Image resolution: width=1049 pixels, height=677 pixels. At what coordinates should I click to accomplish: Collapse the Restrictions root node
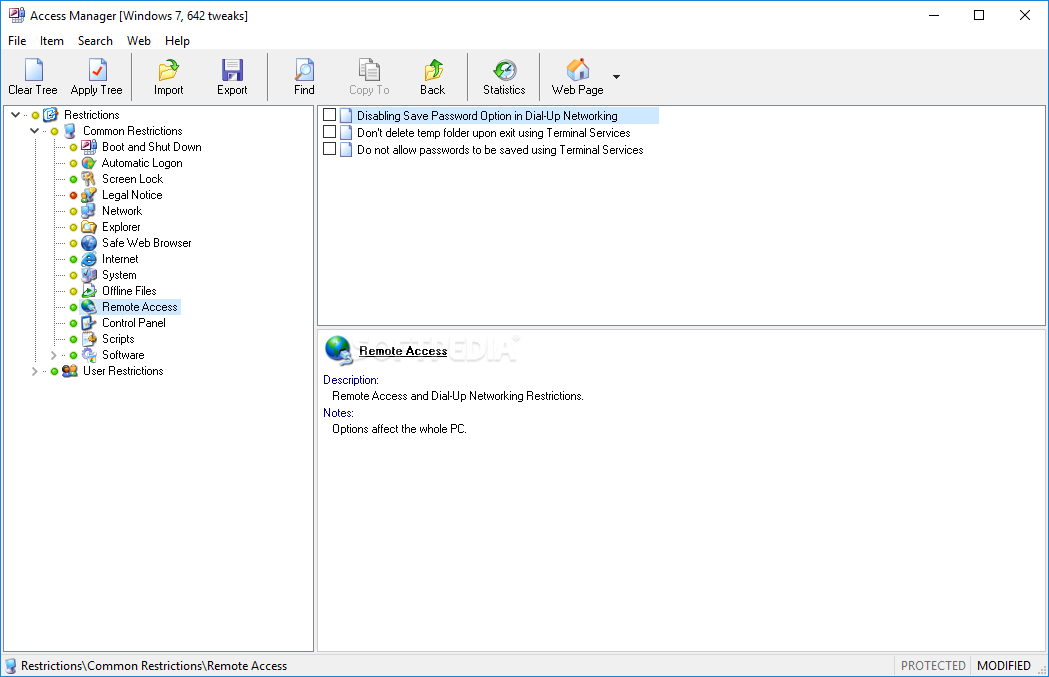(15, 115)
